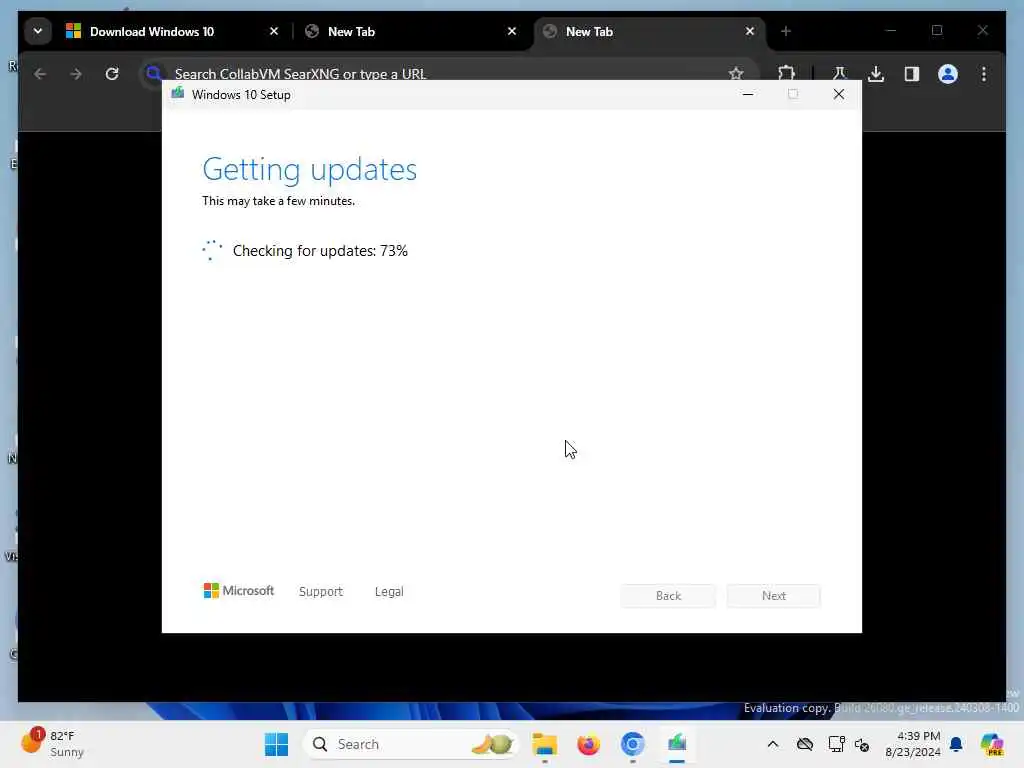Open the weather widget showing 82°F Sunny
Screen dimensions: 1024x768
pos(54,744)
